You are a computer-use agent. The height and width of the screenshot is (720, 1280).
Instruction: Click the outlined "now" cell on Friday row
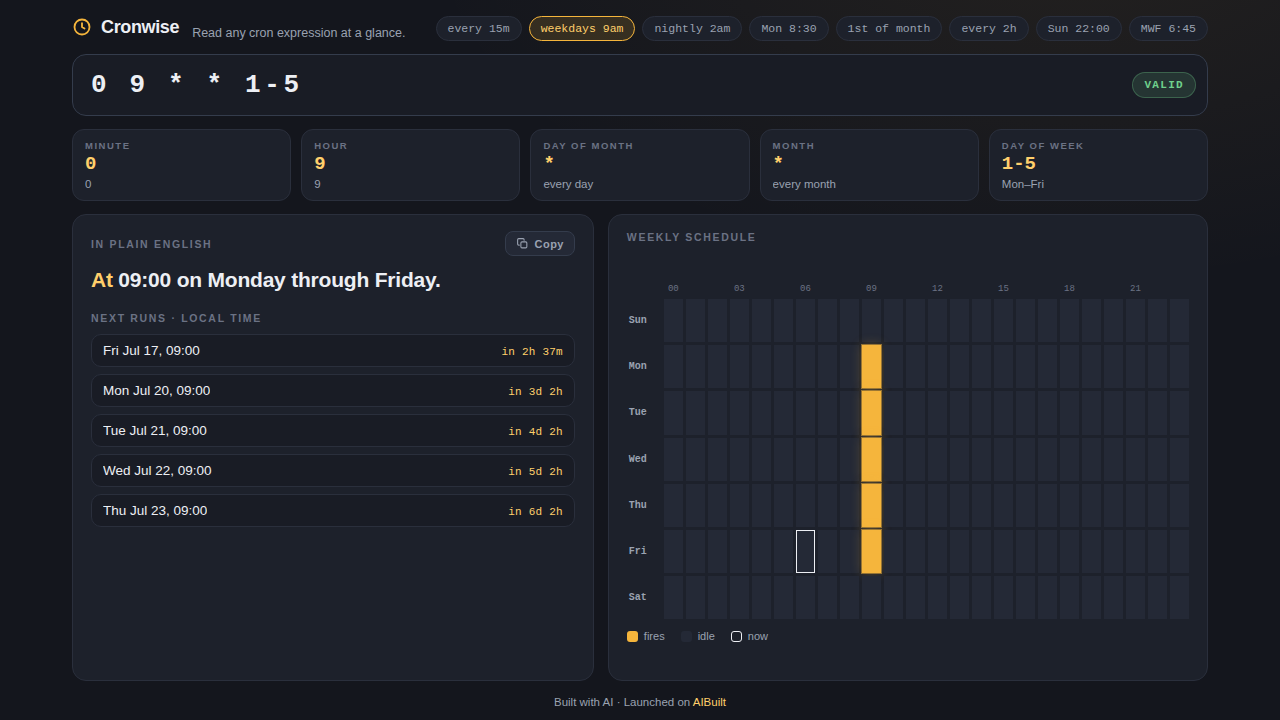(805, 551)
